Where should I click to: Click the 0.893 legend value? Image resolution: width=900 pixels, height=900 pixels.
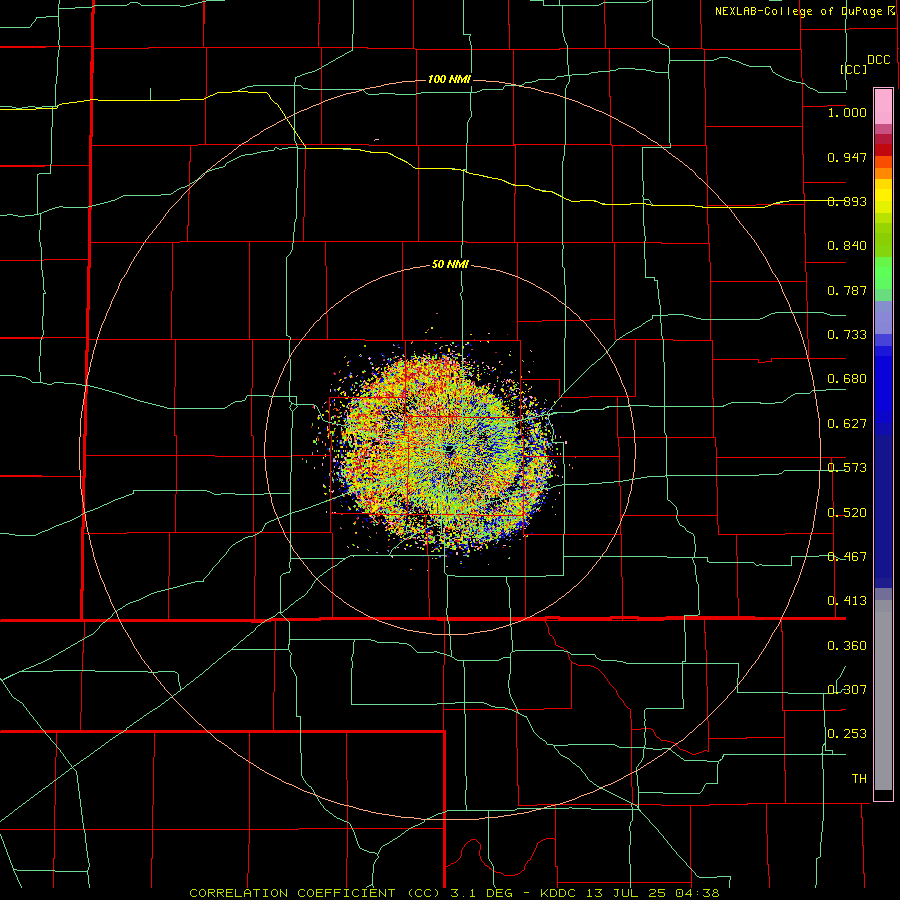[847, 201]
